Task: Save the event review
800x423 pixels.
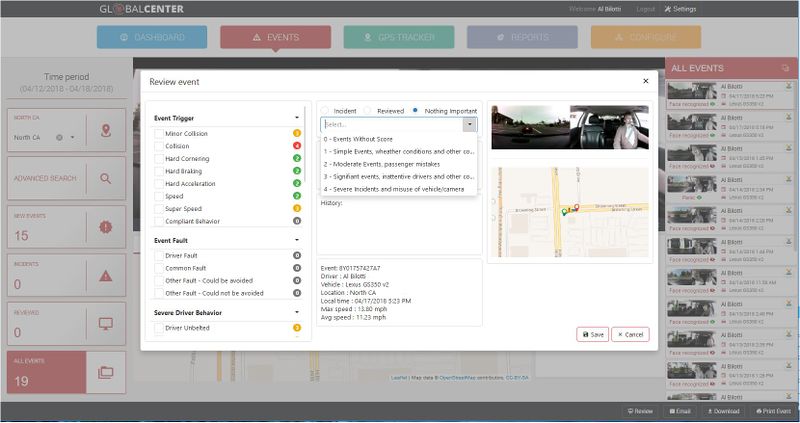Action: (590, 335)
